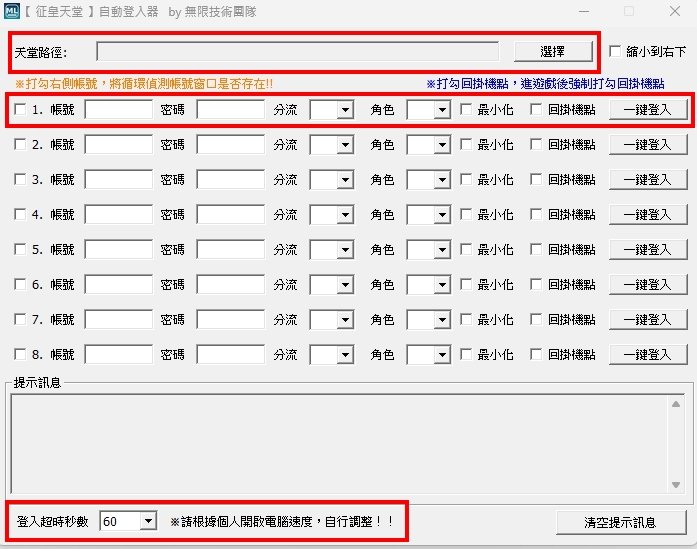Minimize the 自動登入器 window

tap(584, 11)
